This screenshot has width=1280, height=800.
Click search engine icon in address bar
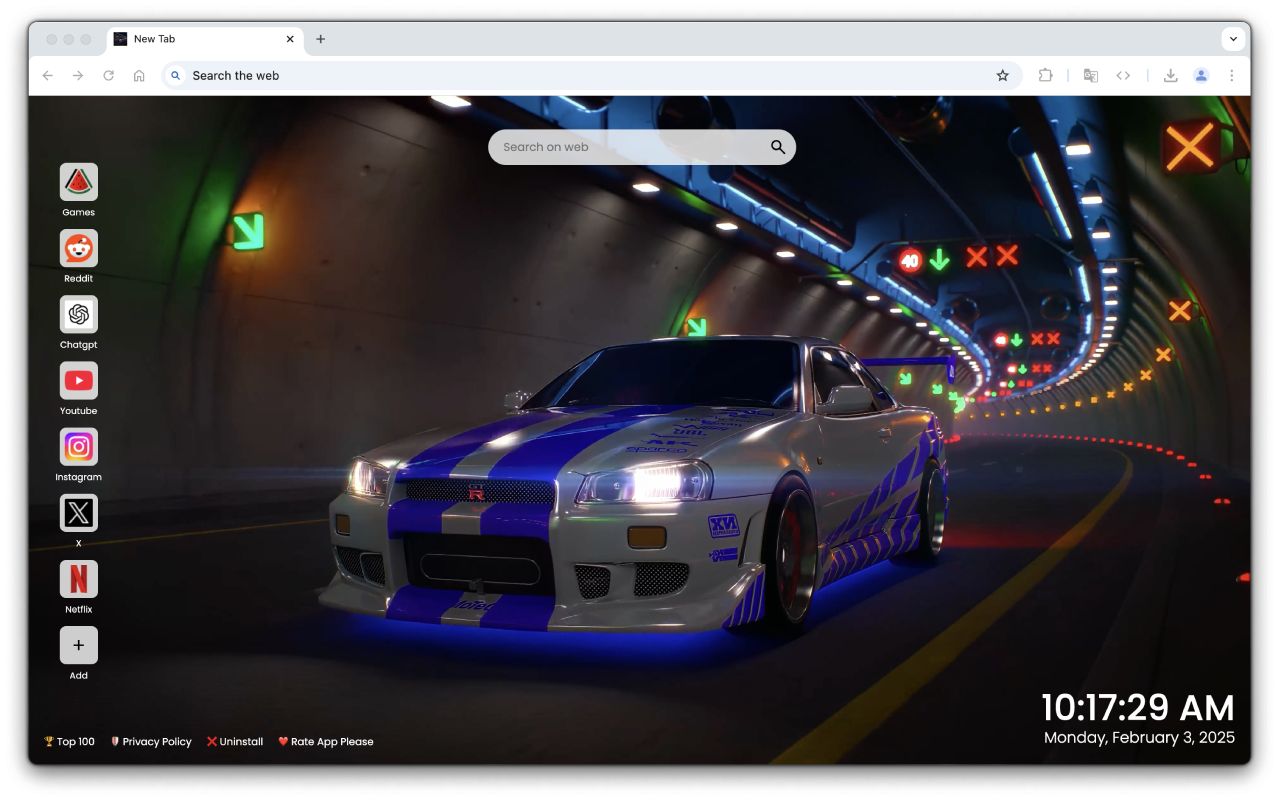click(176, 75)
